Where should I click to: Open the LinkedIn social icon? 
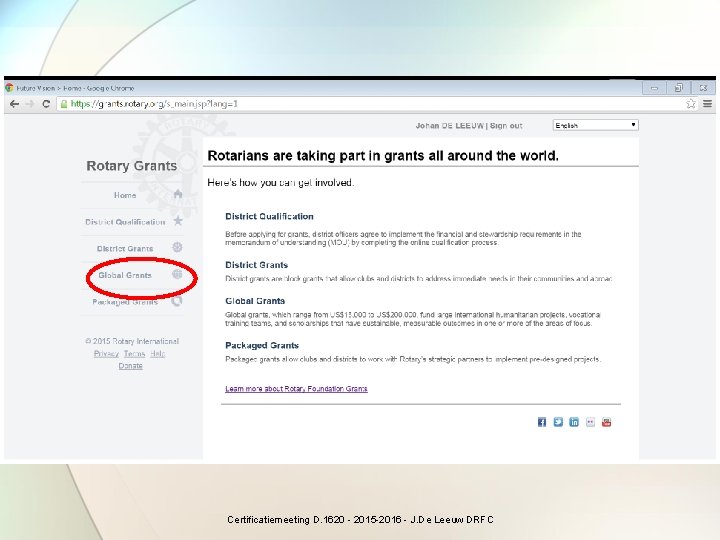(x=574, y=422)
